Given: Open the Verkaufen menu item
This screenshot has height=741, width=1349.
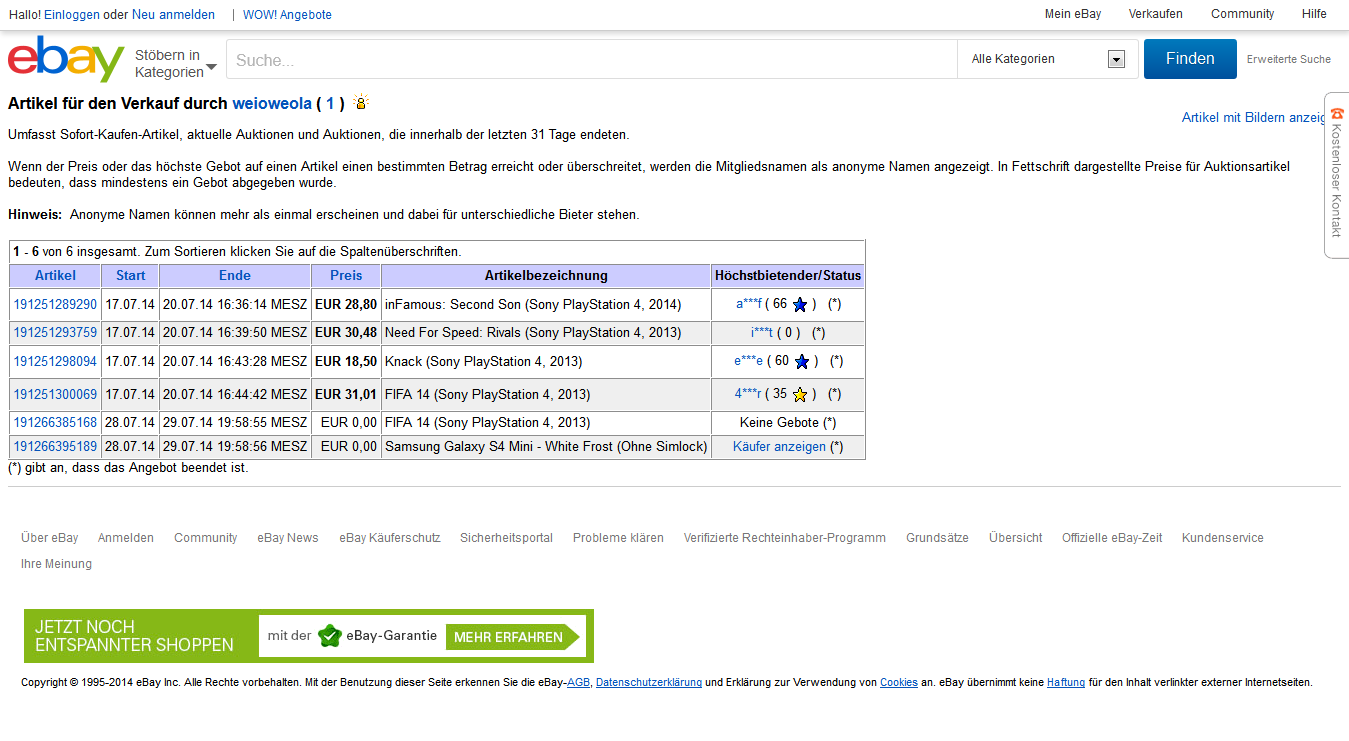Looking at the screenshot, I should point(1155,14).
